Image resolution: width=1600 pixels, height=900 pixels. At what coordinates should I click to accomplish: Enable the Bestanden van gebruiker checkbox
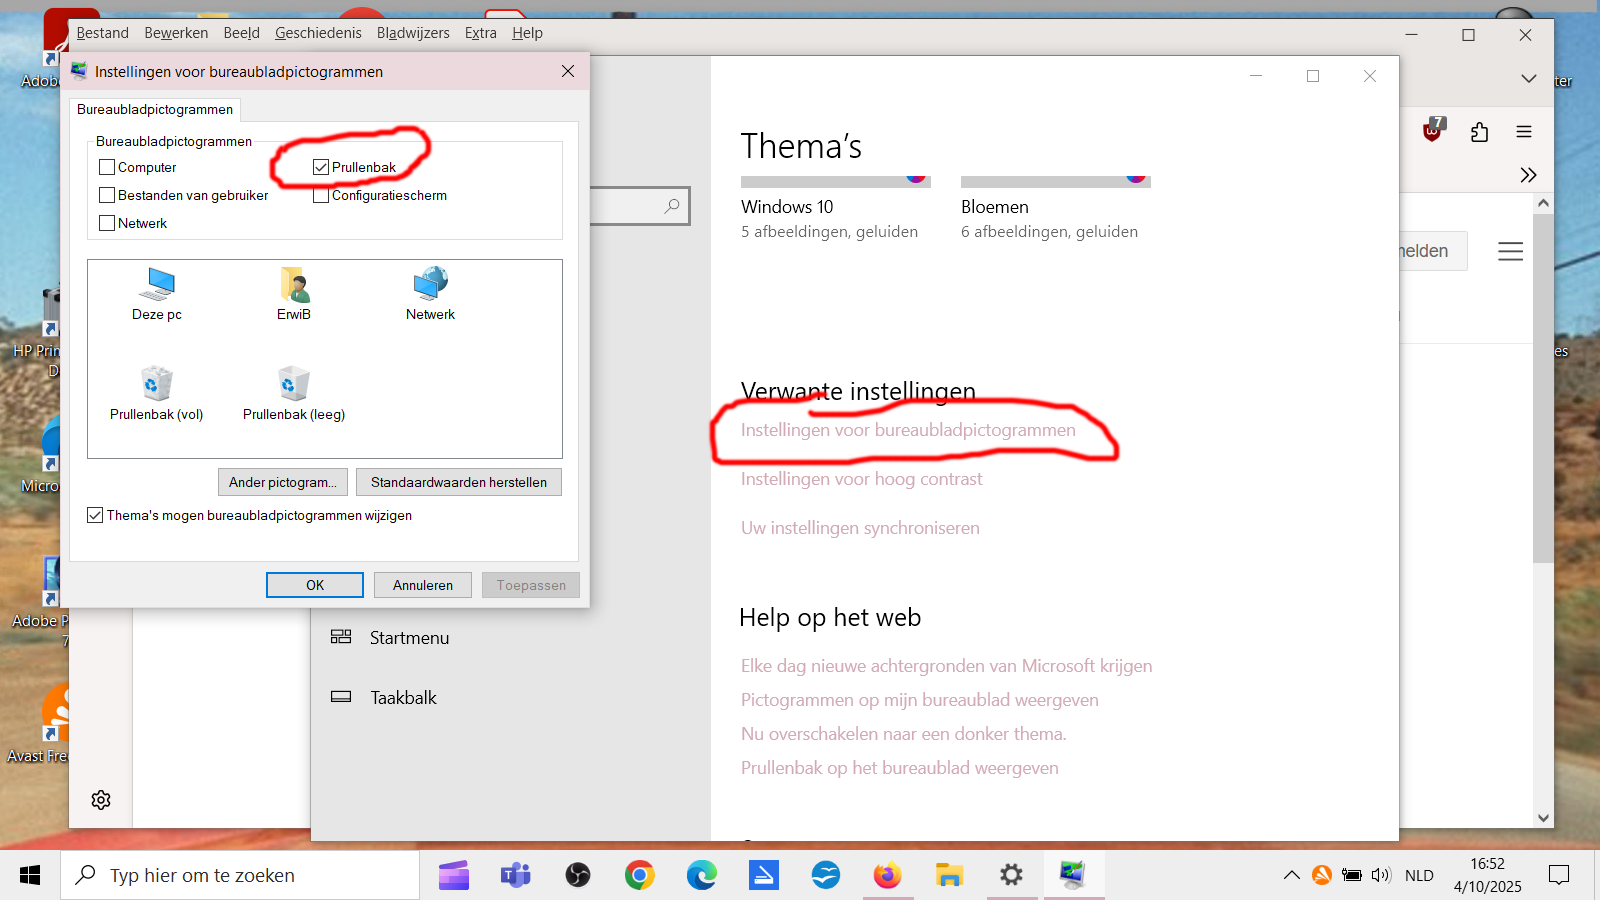[107, 195]
